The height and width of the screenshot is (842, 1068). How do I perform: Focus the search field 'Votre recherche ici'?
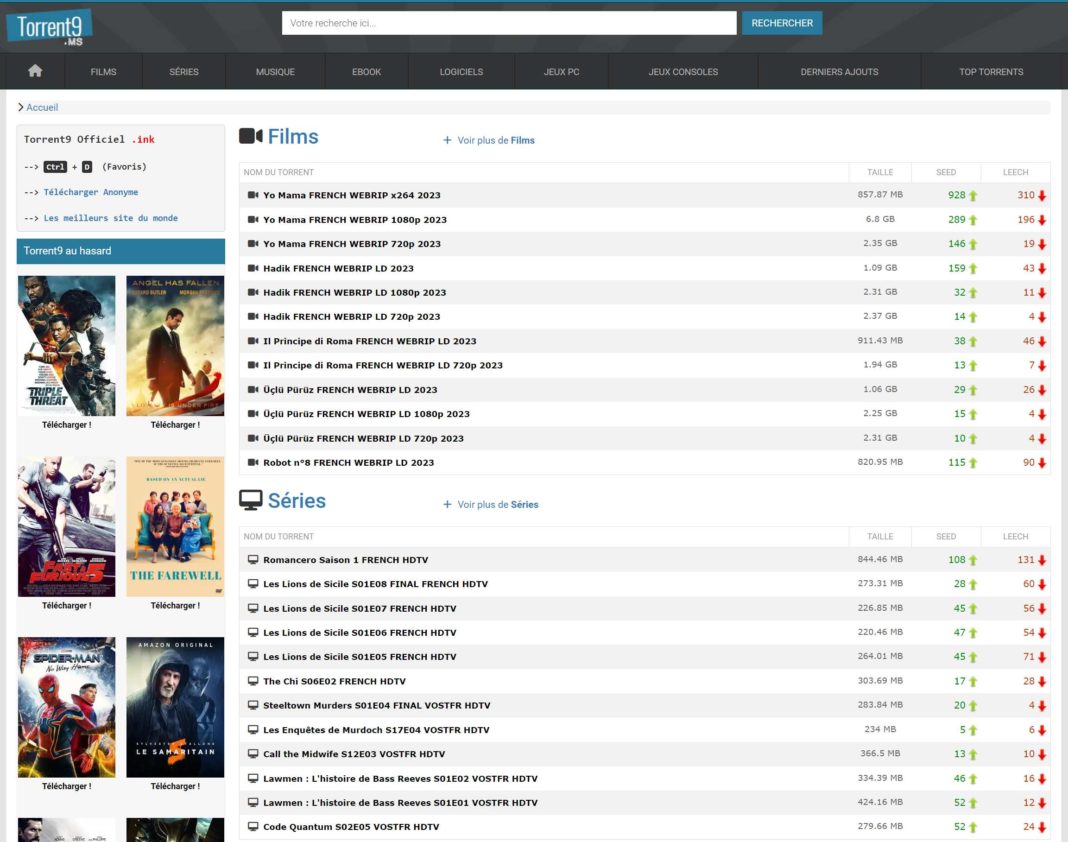[509, 23]
